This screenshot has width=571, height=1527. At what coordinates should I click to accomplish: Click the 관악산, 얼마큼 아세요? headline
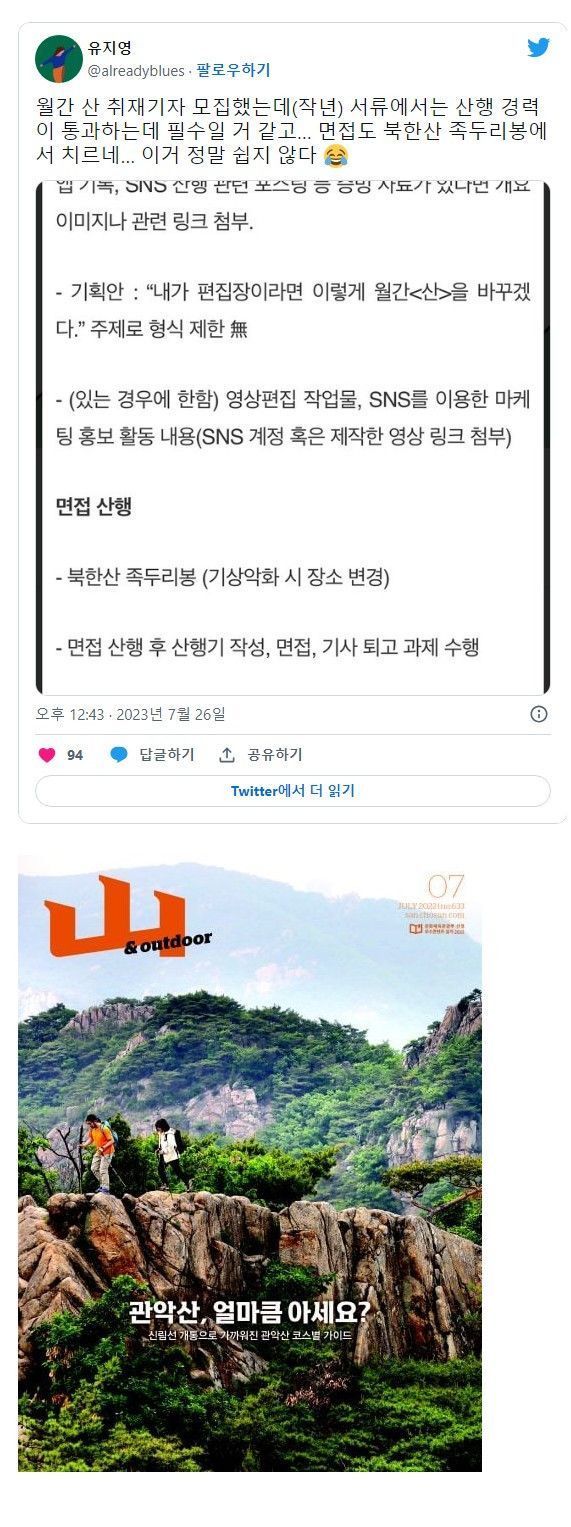249,1311
